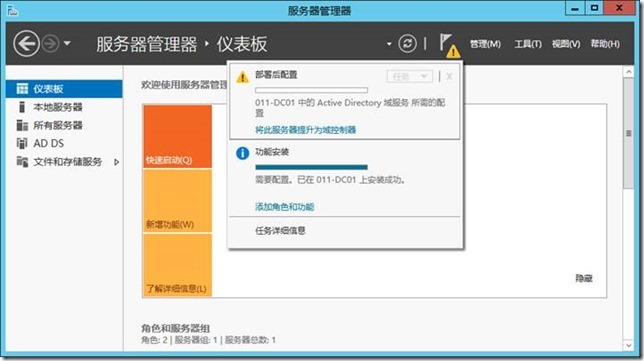Click the Server Manager title bar icon
The image size is (644, 361).
pyautogui.click(x=12, y=10)
